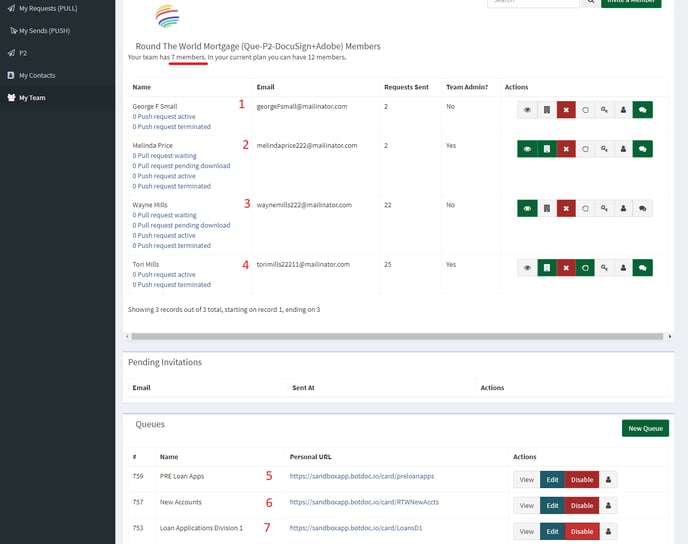This screenshot has width=688, height=544.
Task: Click the Search input field
Action: 533,2
